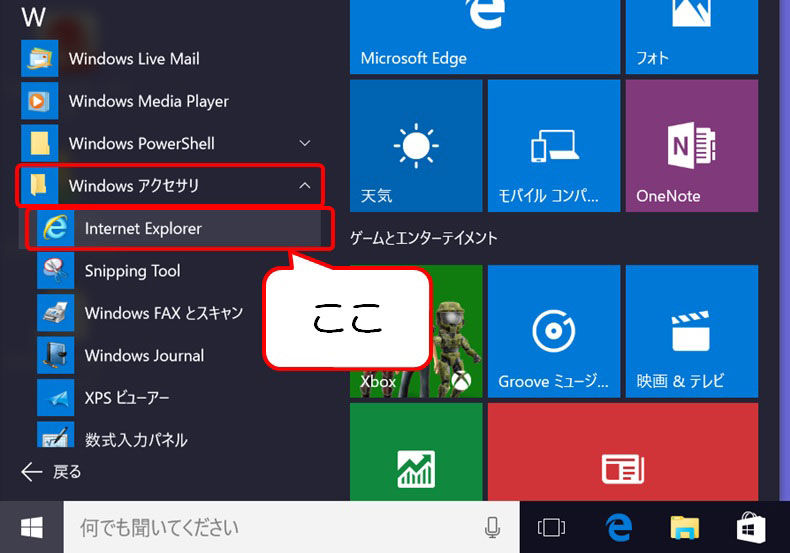The height and width of the screenshot is (553, 790).
Task: Click the 数式入力パネル label
Action: [x=136, y=440]
